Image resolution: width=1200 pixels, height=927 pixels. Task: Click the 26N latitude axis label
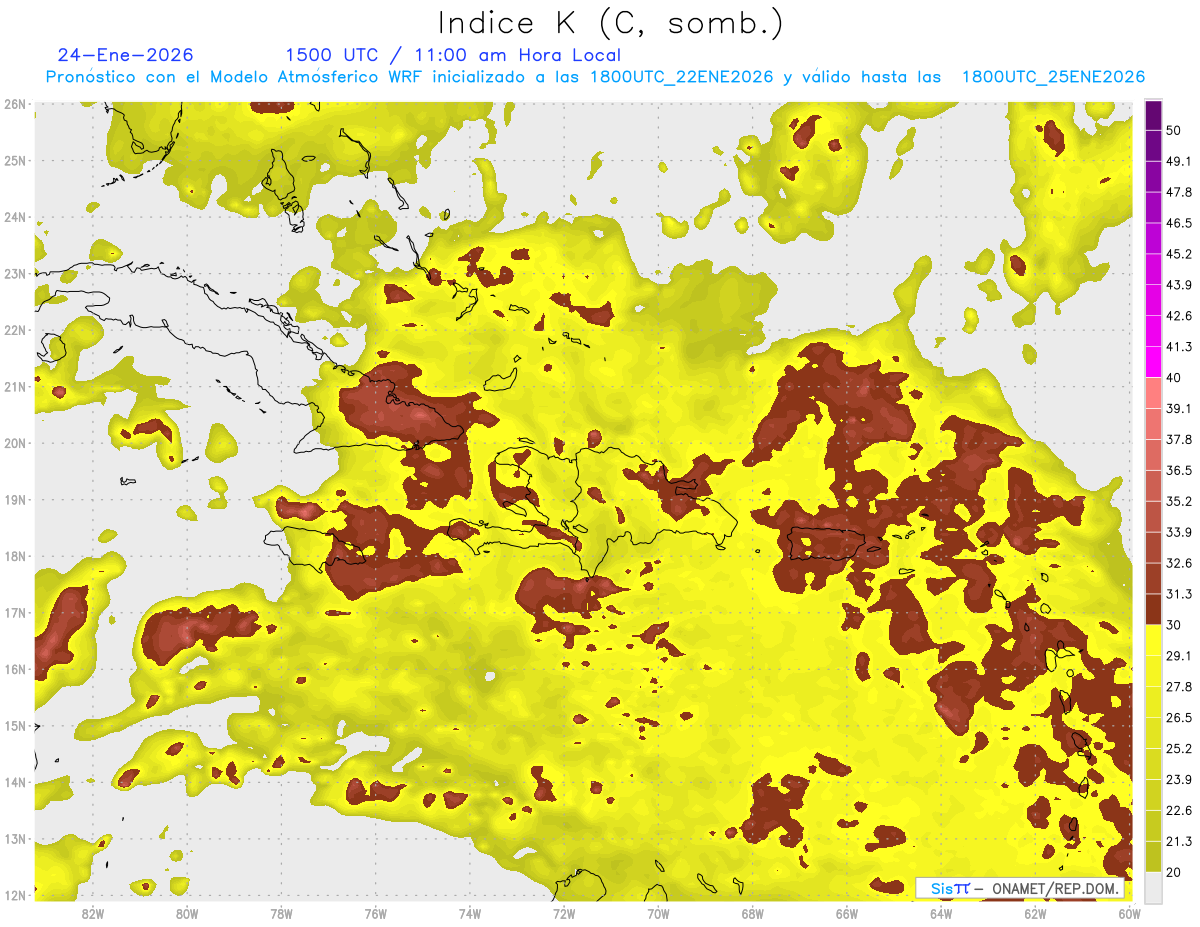click(x=15, y=104)
